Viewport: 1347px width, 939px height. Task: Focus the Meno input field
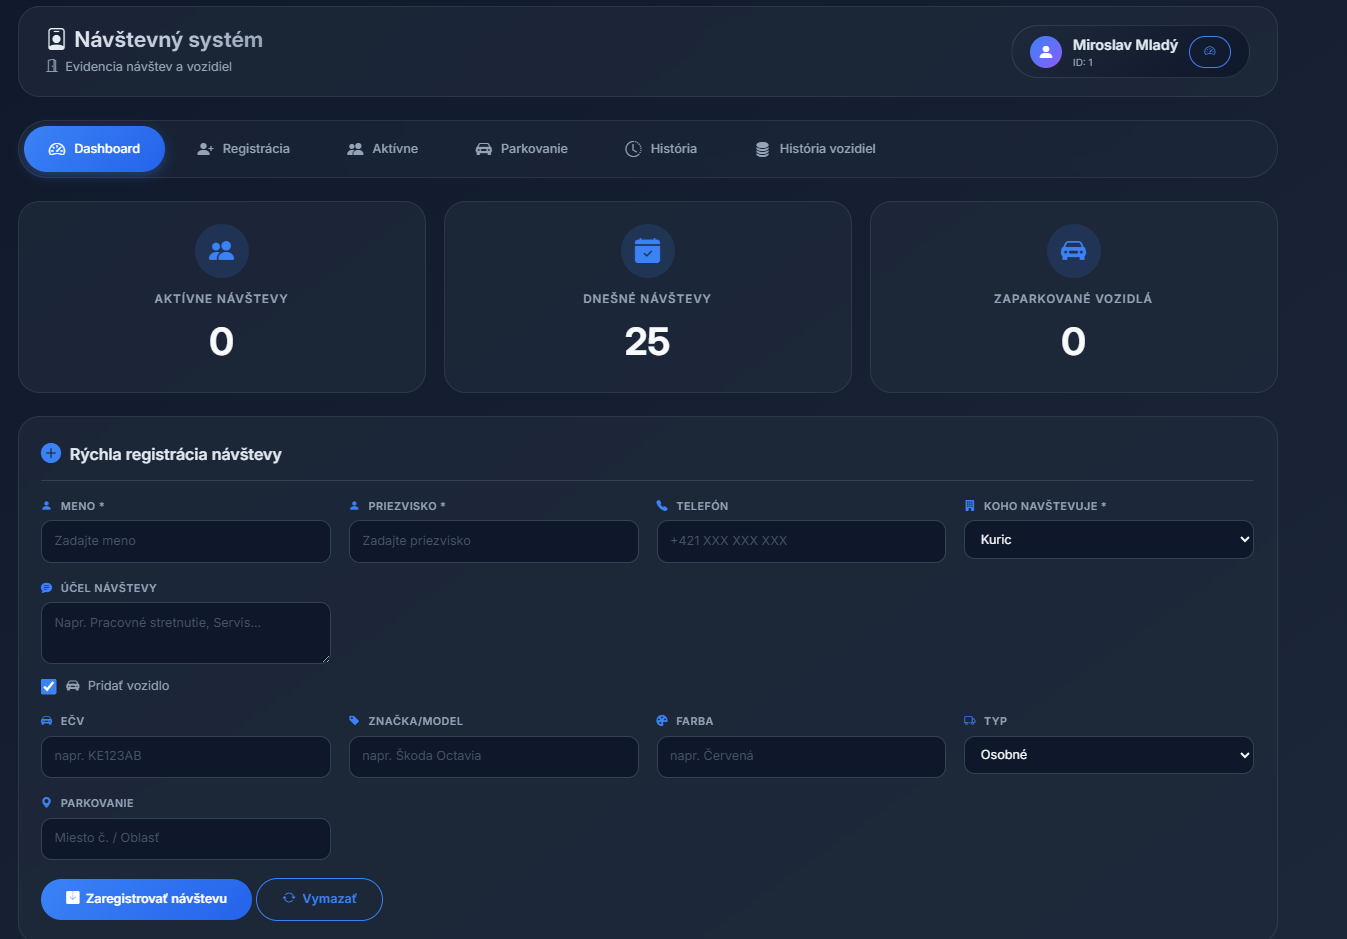coord(186,541)
